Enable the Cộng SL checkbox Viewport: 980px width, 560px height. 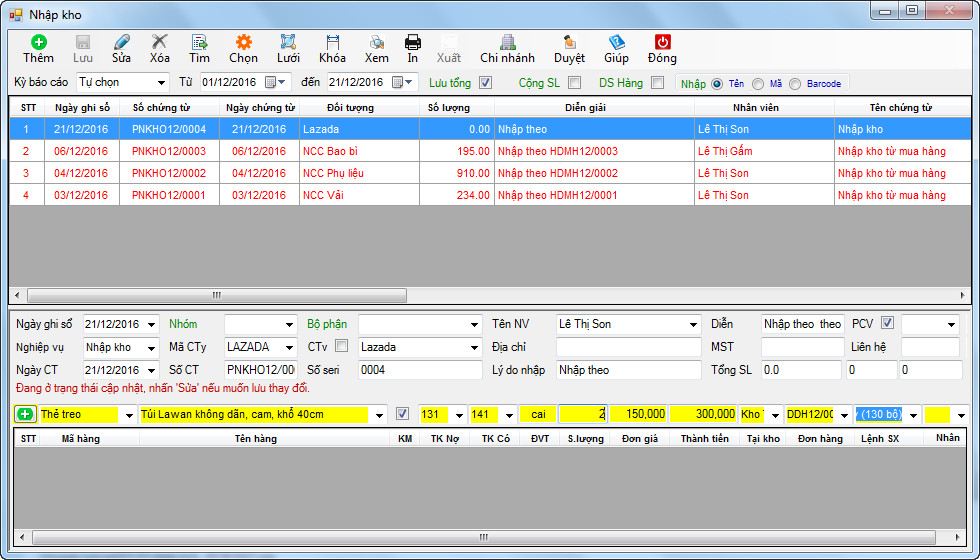(574, 82)
